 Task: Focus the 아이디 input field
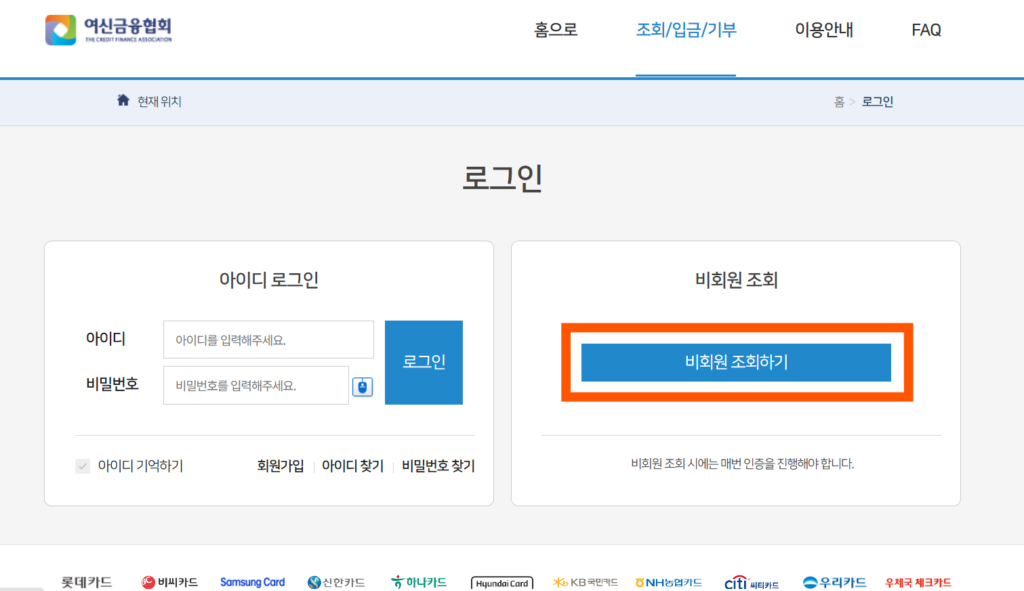(268, 340)
